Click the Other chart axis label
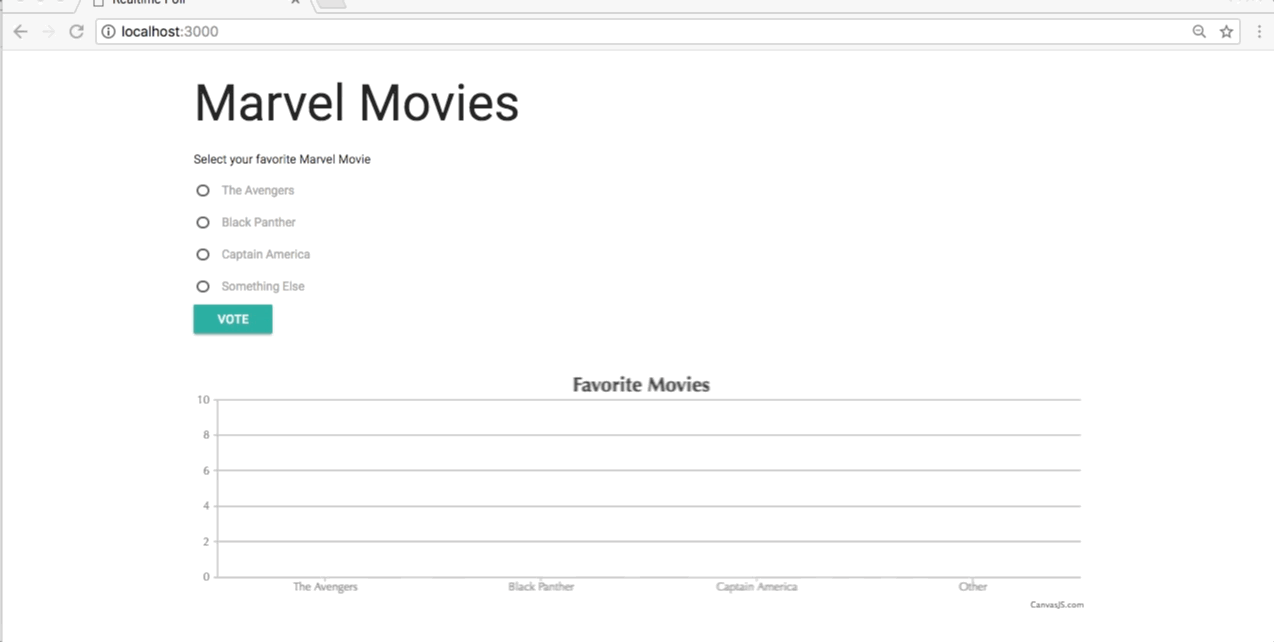 click(973, 587)
